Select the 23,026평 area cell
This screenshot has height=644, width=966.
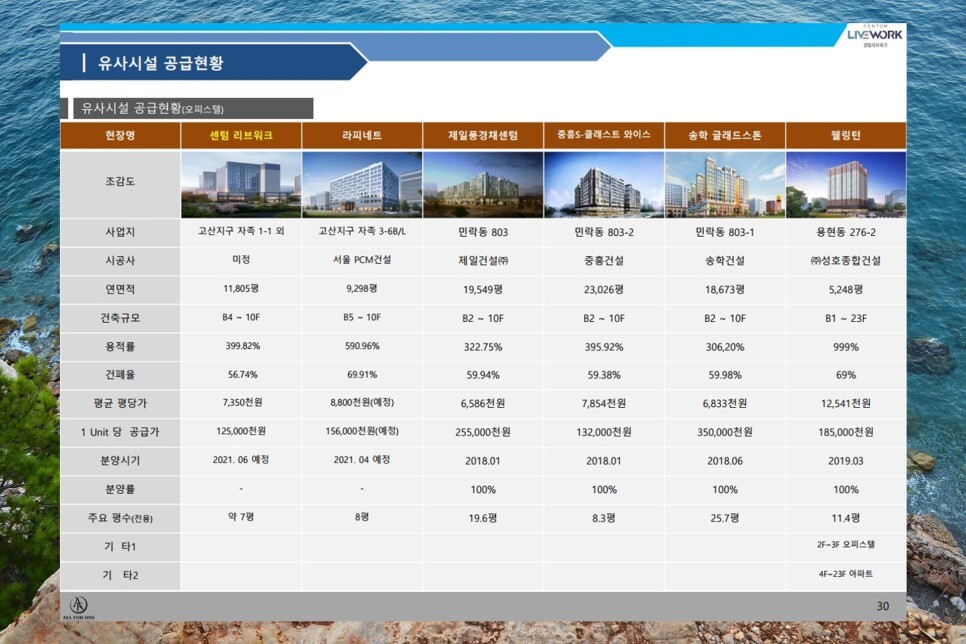(604, 289)
